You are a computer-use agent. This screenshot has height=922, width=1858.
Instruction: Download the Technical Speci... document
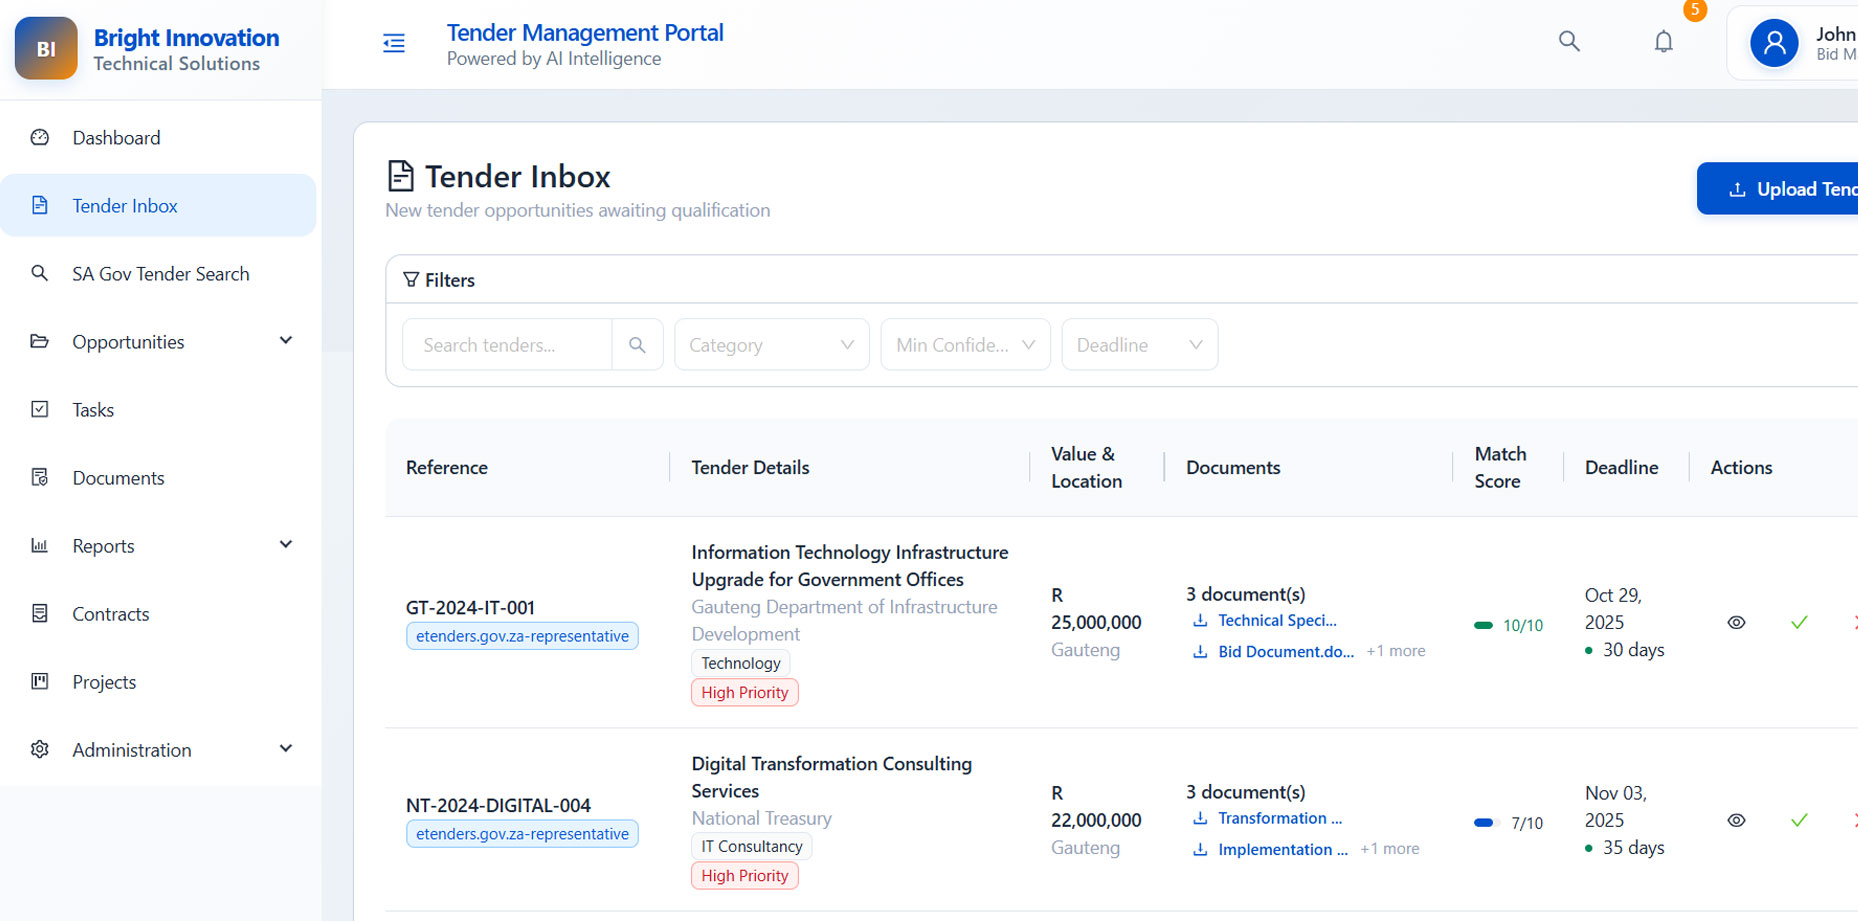click(1276, 621)
